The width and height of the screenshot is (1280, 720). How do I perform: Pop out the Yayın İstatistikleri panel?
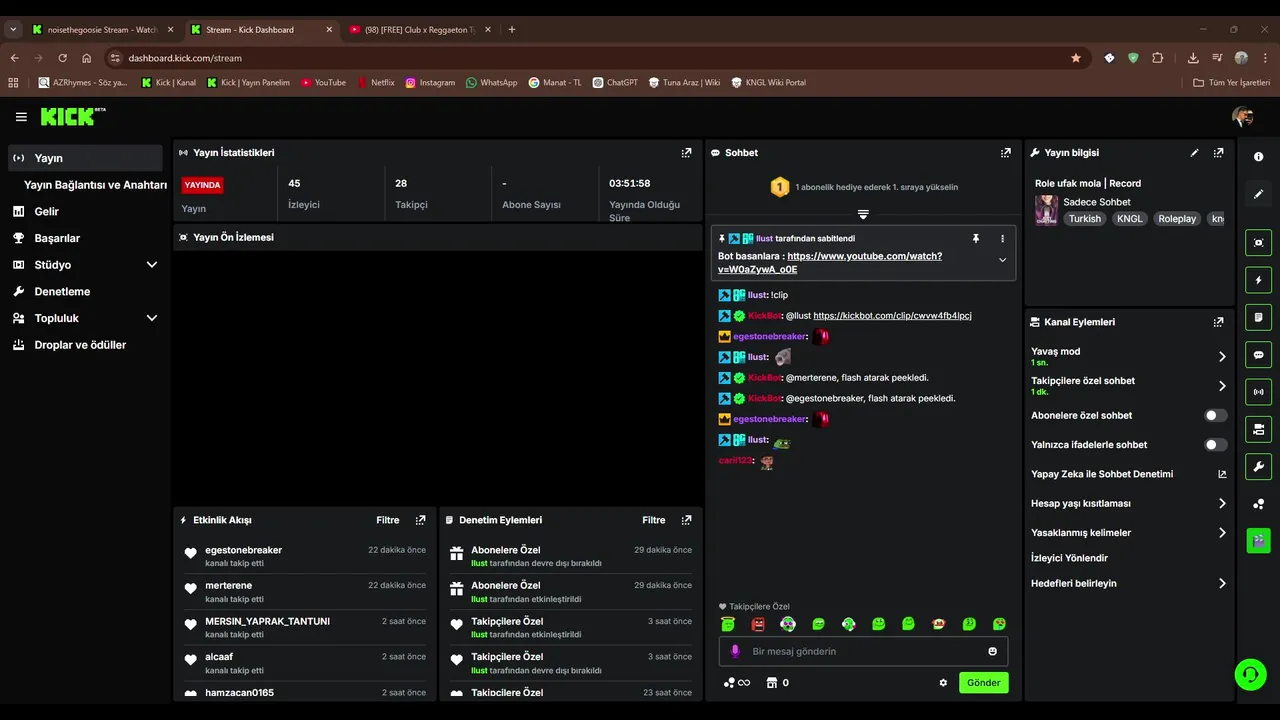(x=686, y=153)
